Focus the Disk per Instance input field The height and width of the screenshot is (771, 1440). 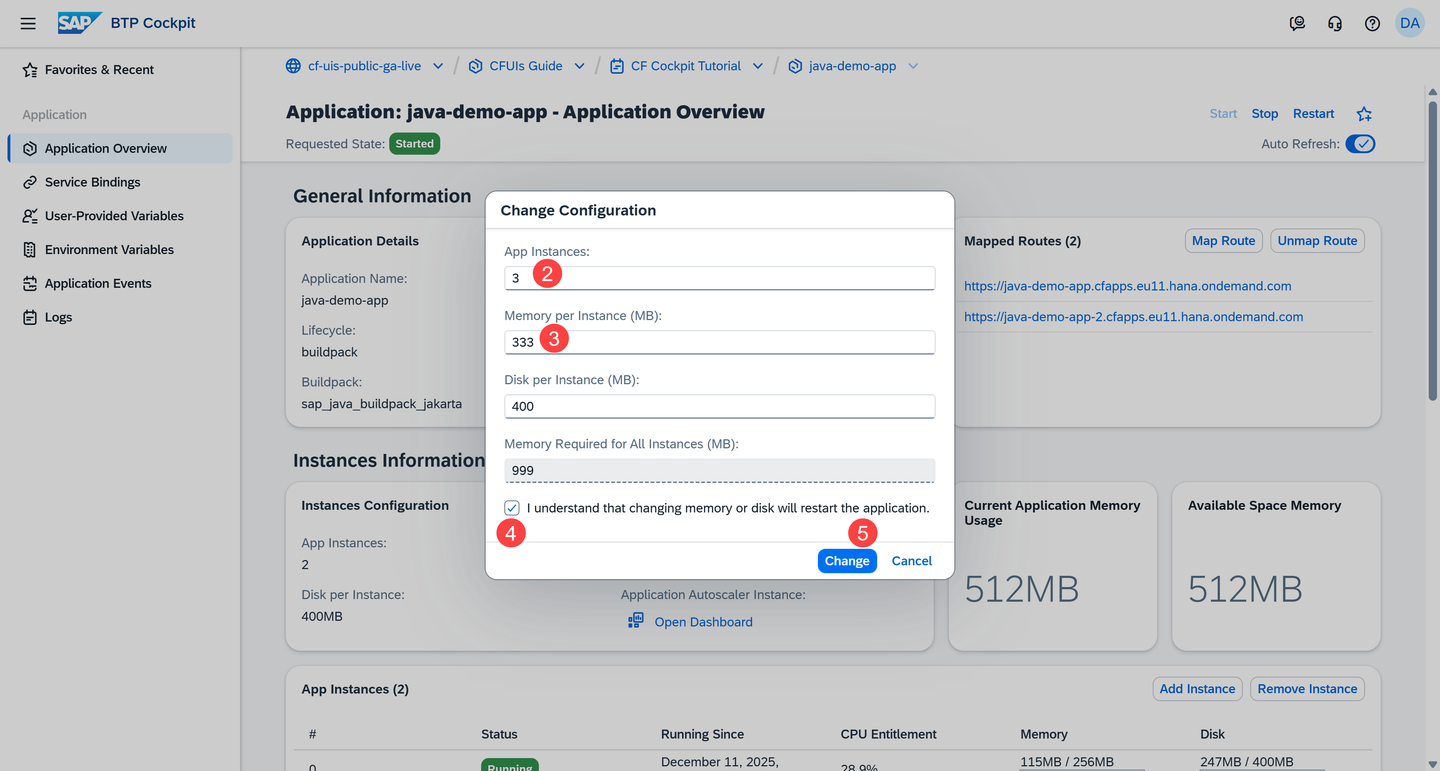click(x=720, y=406)
